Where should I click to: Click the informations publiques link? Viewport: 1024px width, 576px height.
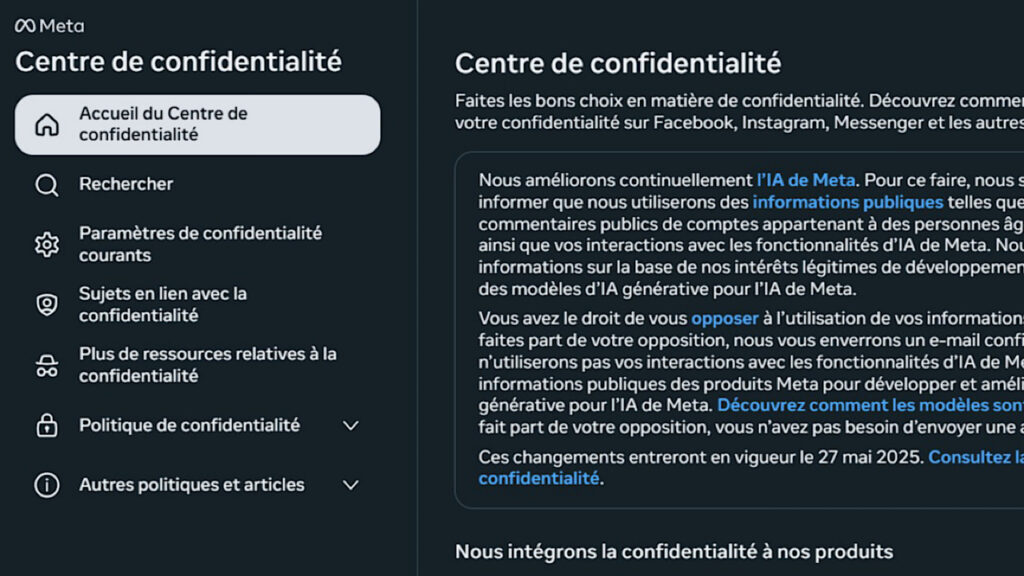[x=848, y=202]
